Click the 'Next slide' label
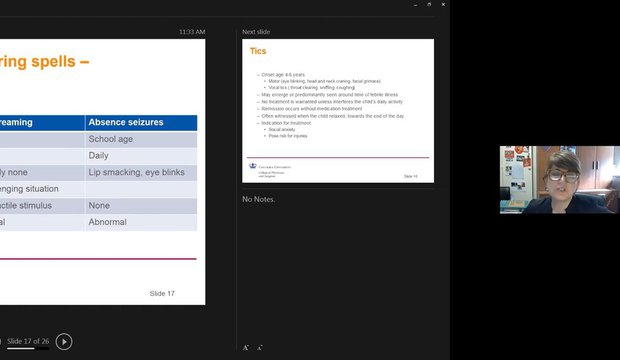 point(256,32)
